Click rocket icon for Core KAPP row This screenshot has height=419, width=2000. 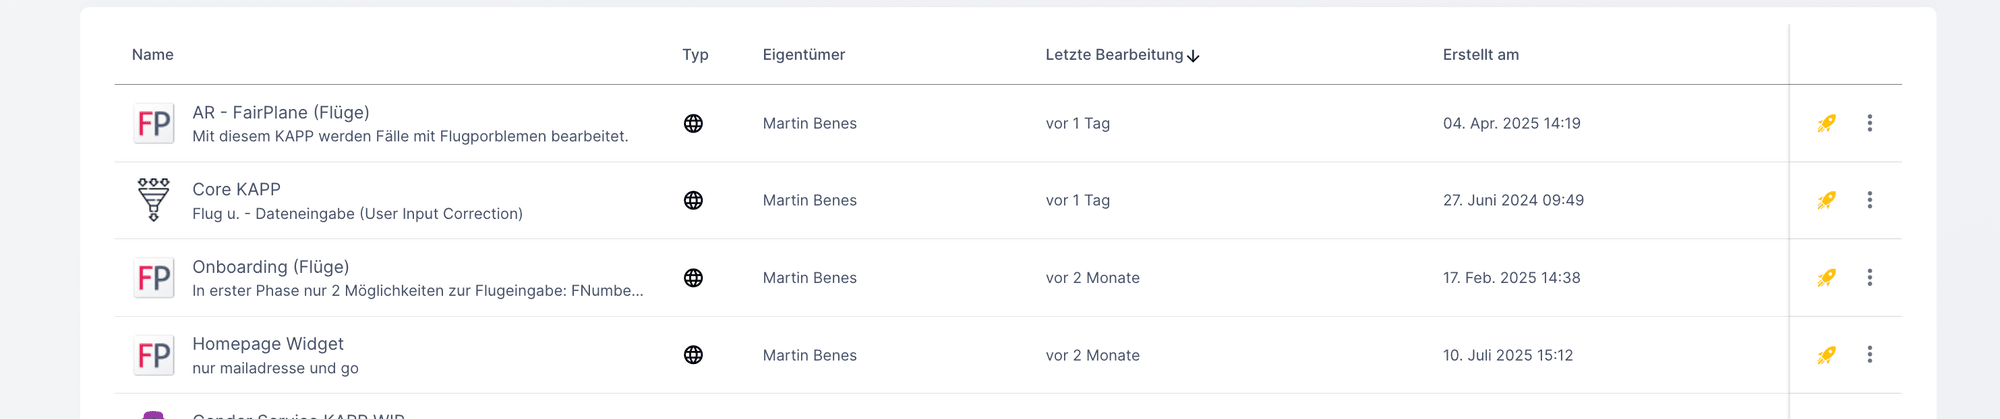coord(1826,200)
